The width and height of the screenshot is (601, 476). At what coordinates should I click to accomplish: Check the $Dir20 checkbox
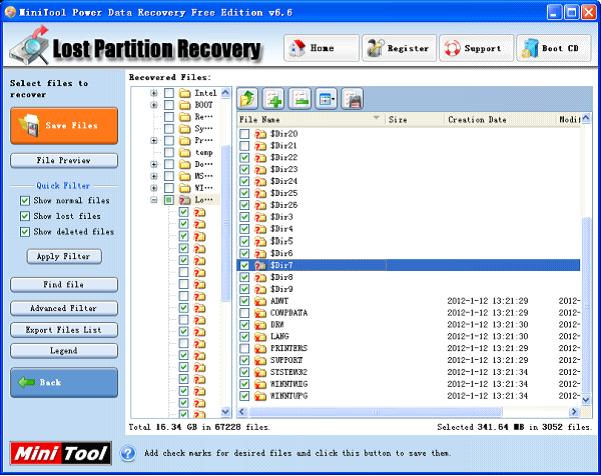[x=244, y=134]
